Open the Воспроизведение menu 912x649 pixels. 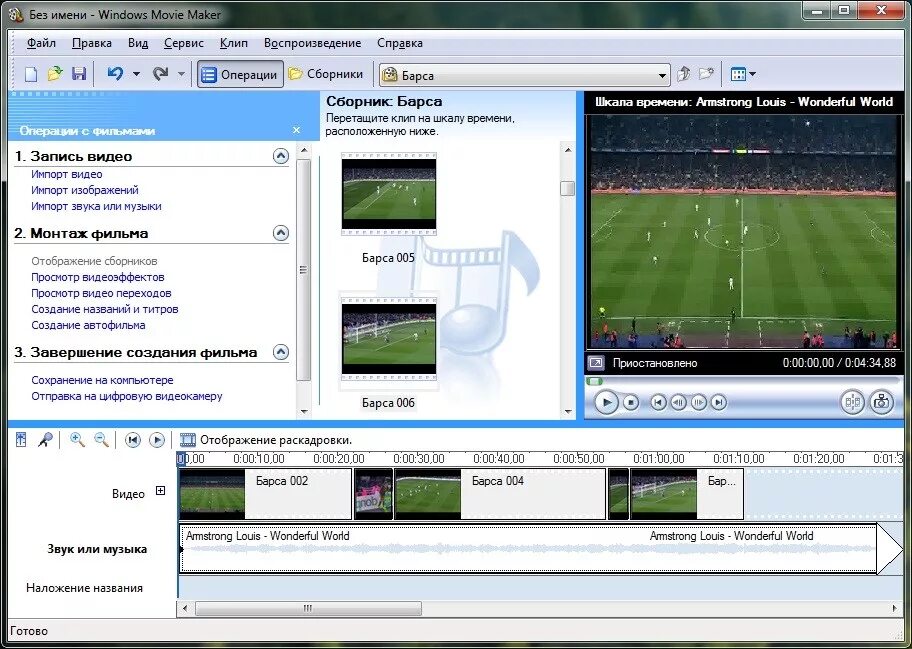[x=312, y=43]
